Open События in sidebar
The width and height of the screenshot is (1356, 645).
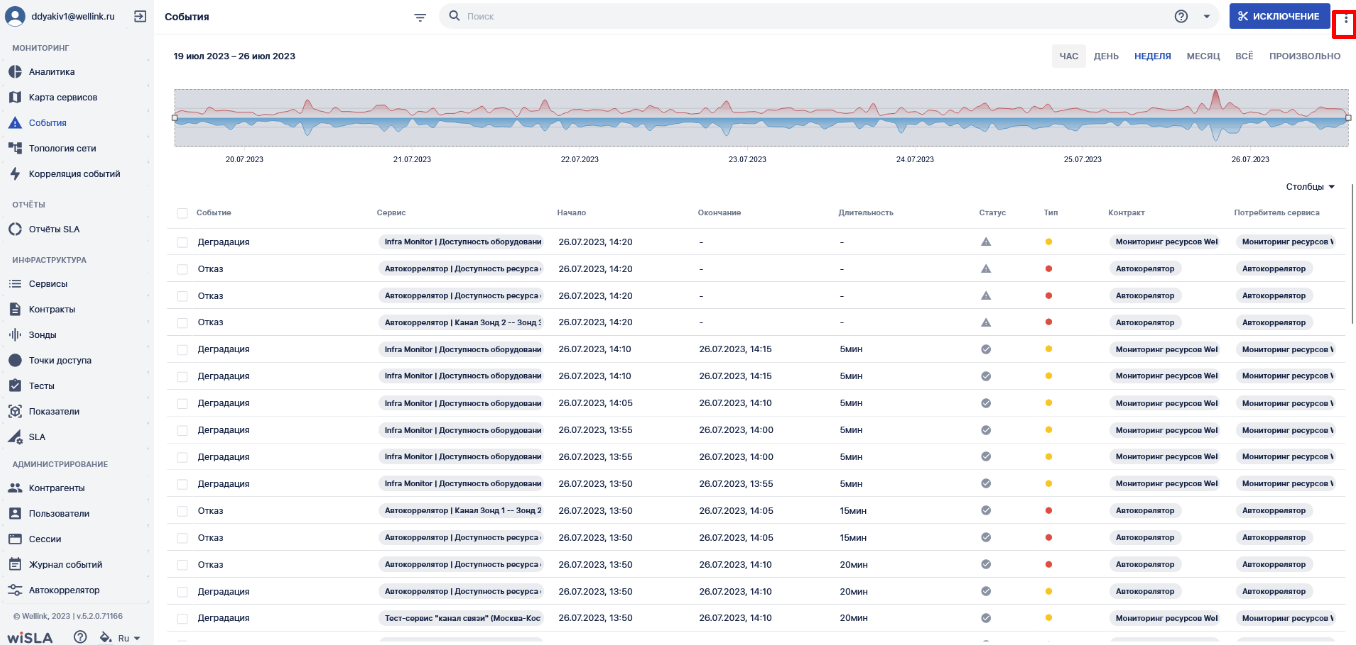click(x=47, y=123)
